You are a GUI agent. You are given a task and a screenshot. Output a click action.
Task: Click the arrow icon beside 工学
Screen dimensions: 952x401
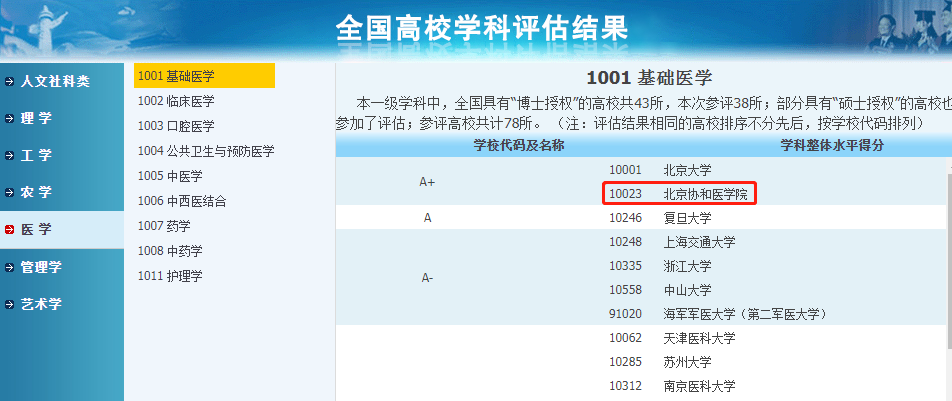(x=9, y=156)
